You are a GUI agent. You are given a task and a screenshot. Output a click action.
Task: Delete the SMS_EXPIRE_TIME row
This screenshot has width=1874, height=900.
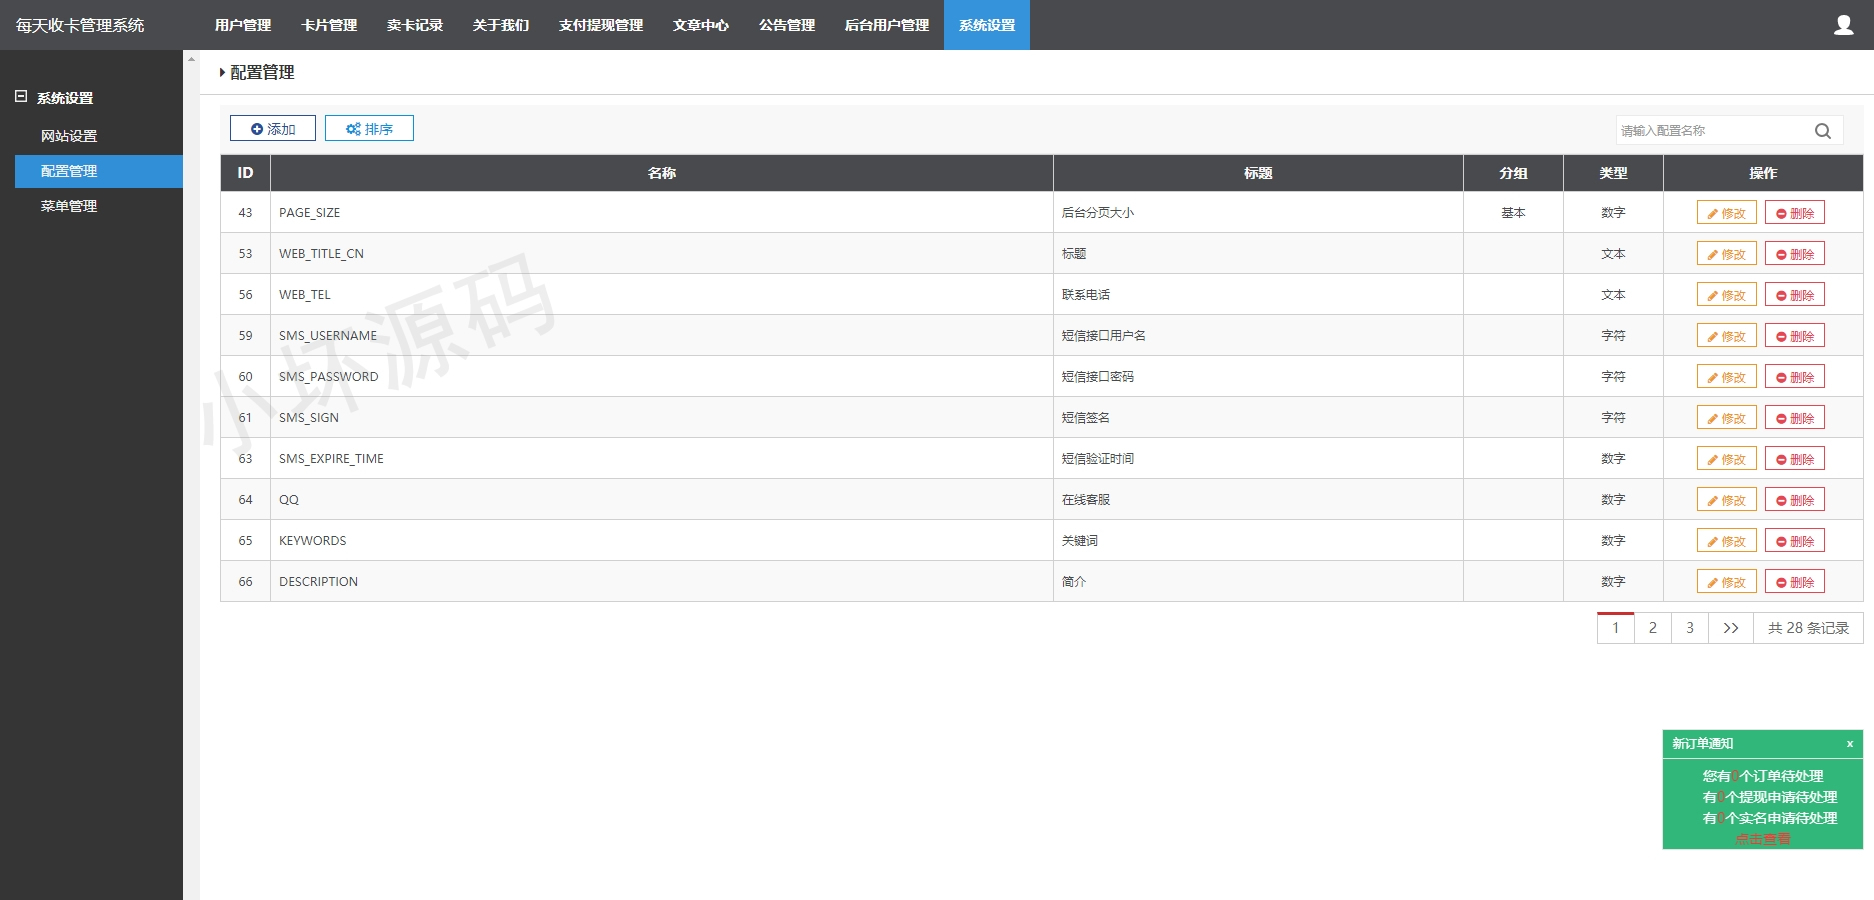pos(1795,459)
